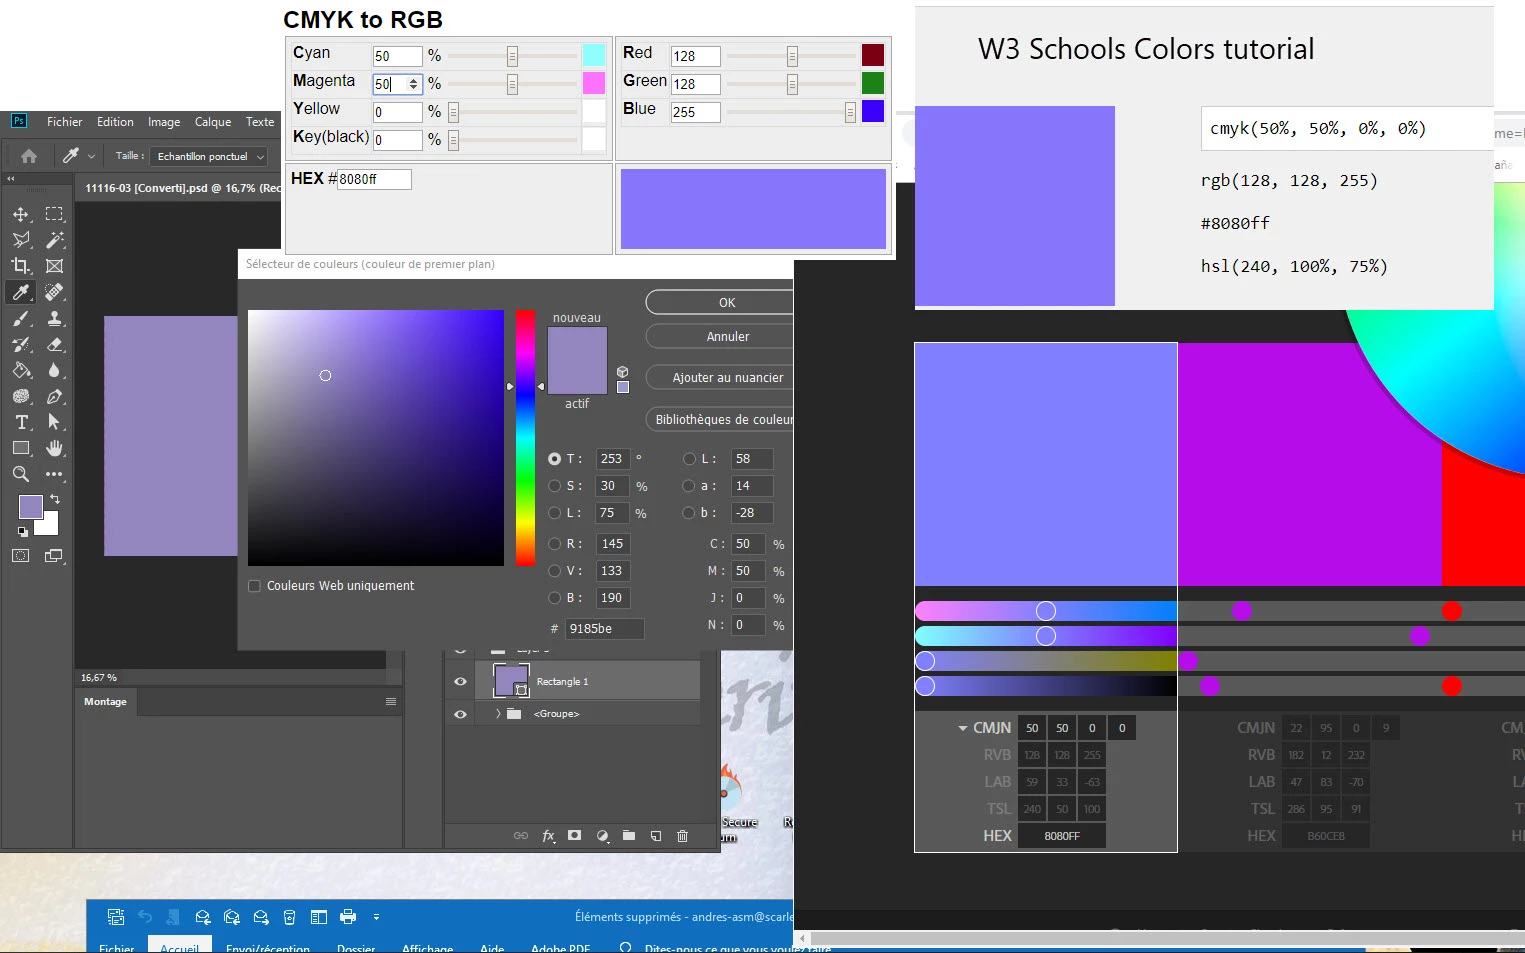Add a layer mask icon
1525x953 pixels.
(575, 836)
